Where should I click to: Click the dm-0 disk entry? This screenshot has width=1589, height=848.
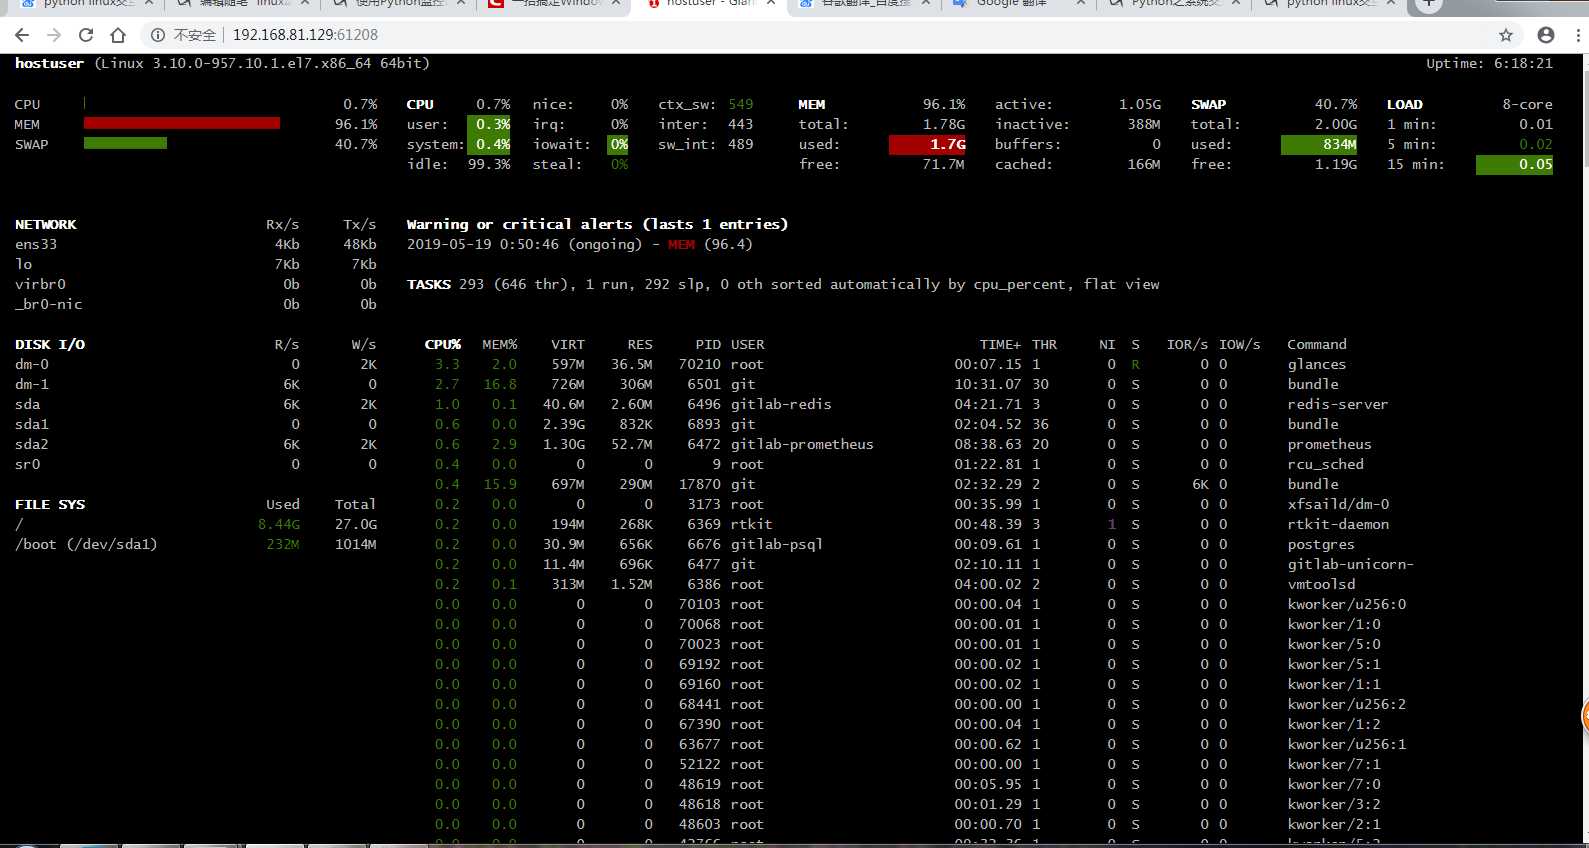[x=32, y=364]
